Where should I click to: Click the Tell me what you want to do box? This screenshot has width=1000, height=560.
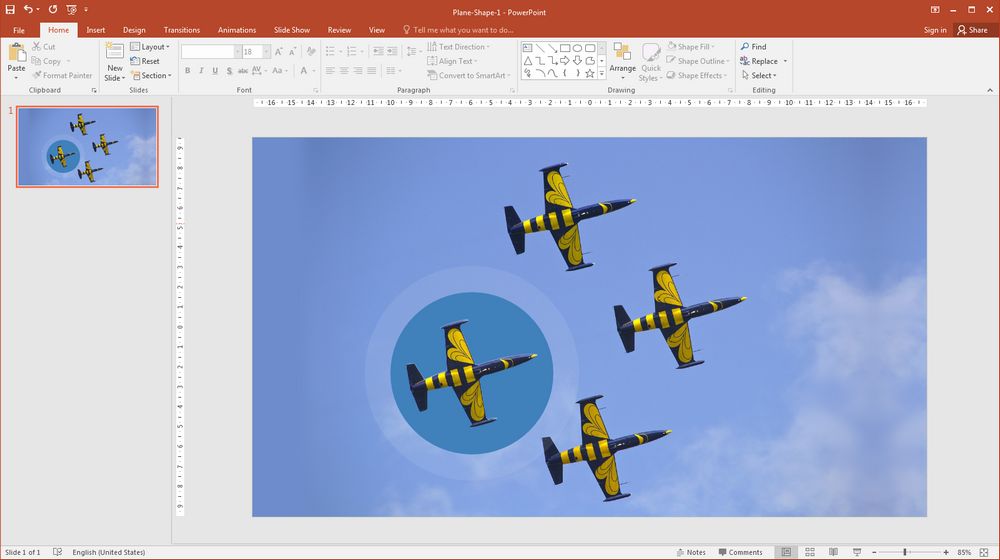458,30
